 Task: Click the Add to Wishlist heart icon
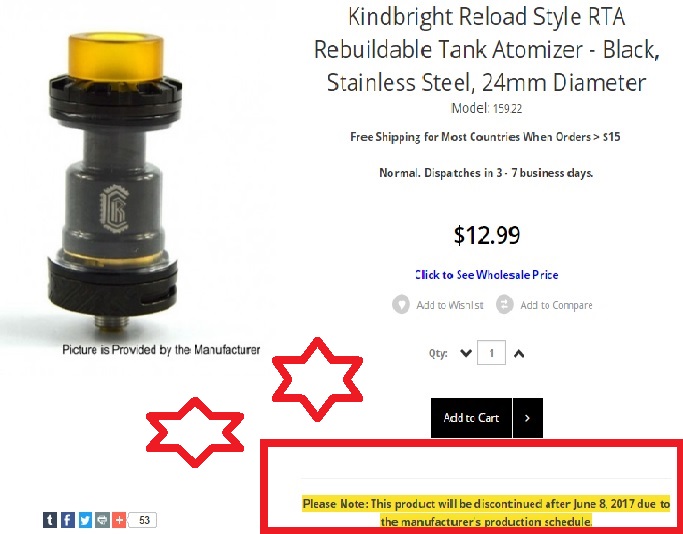(x=401, y=304)
